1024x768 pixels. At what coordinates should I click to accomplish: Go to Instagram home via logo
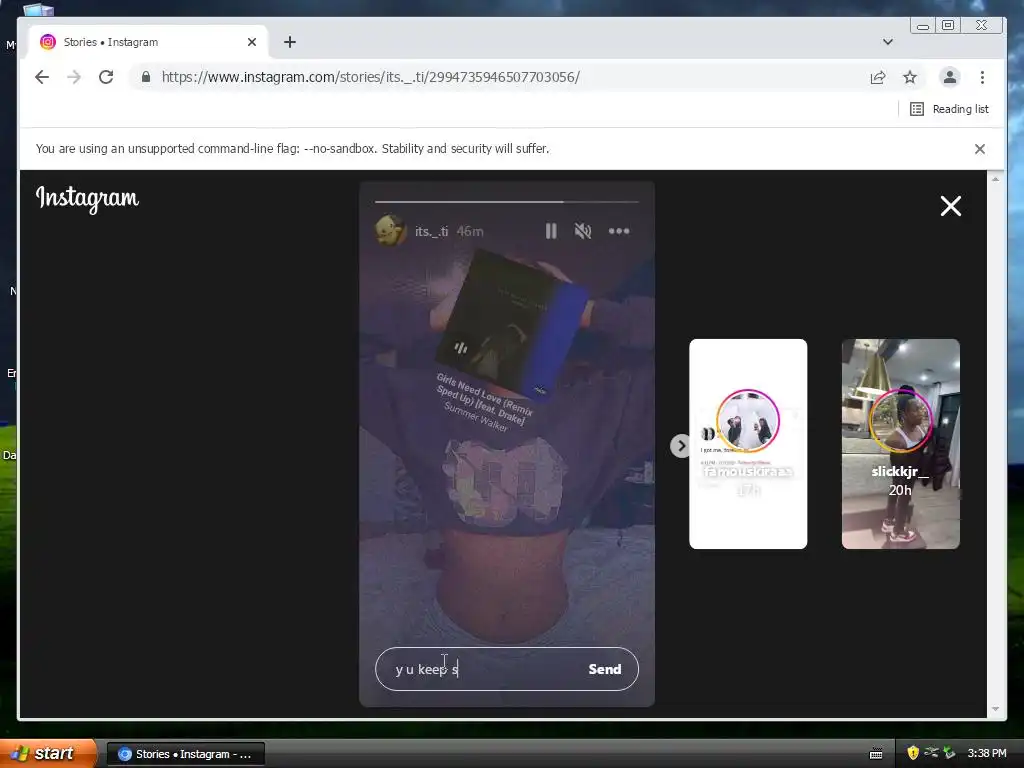tap(88, 199)
